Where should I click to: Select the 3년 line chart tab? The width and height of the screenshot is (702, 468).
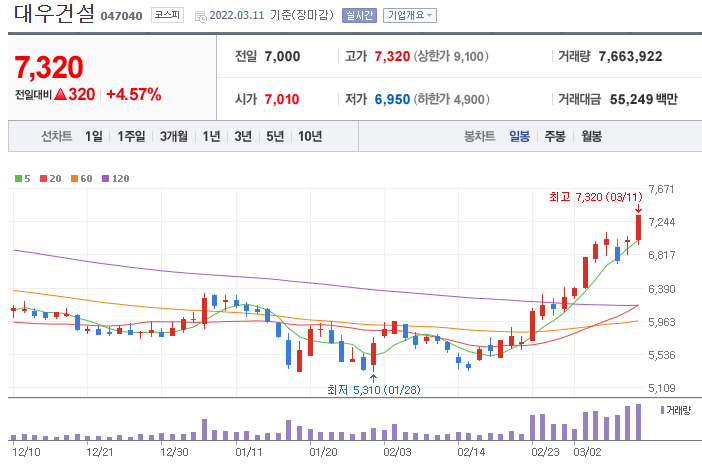tap(243, 136)
